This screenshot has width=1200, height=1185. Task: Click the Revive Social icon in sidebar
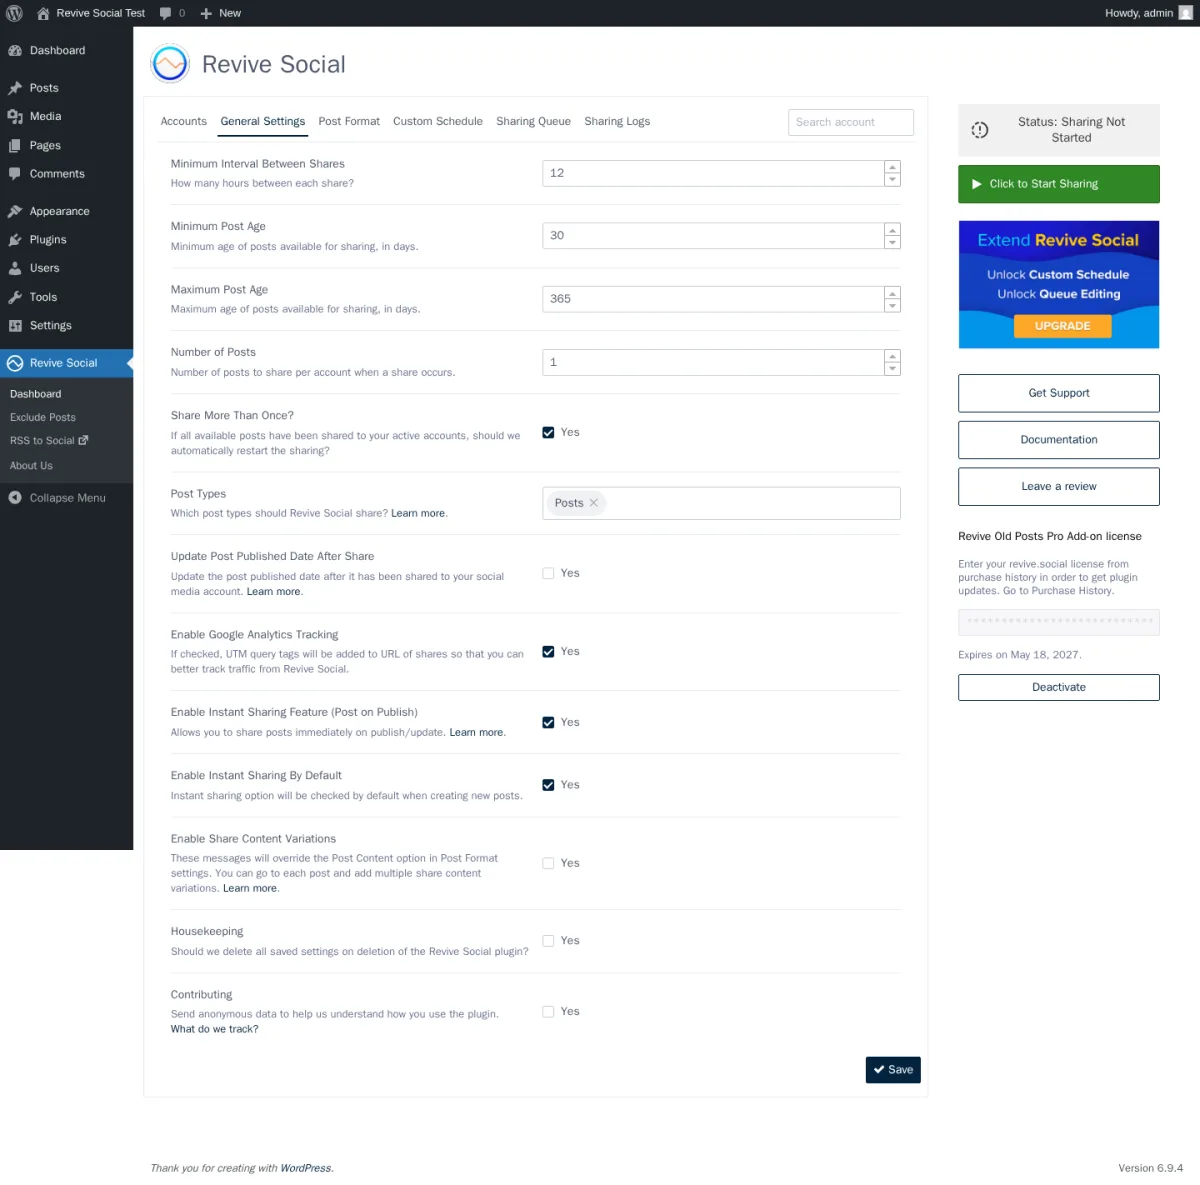point(15,363)
